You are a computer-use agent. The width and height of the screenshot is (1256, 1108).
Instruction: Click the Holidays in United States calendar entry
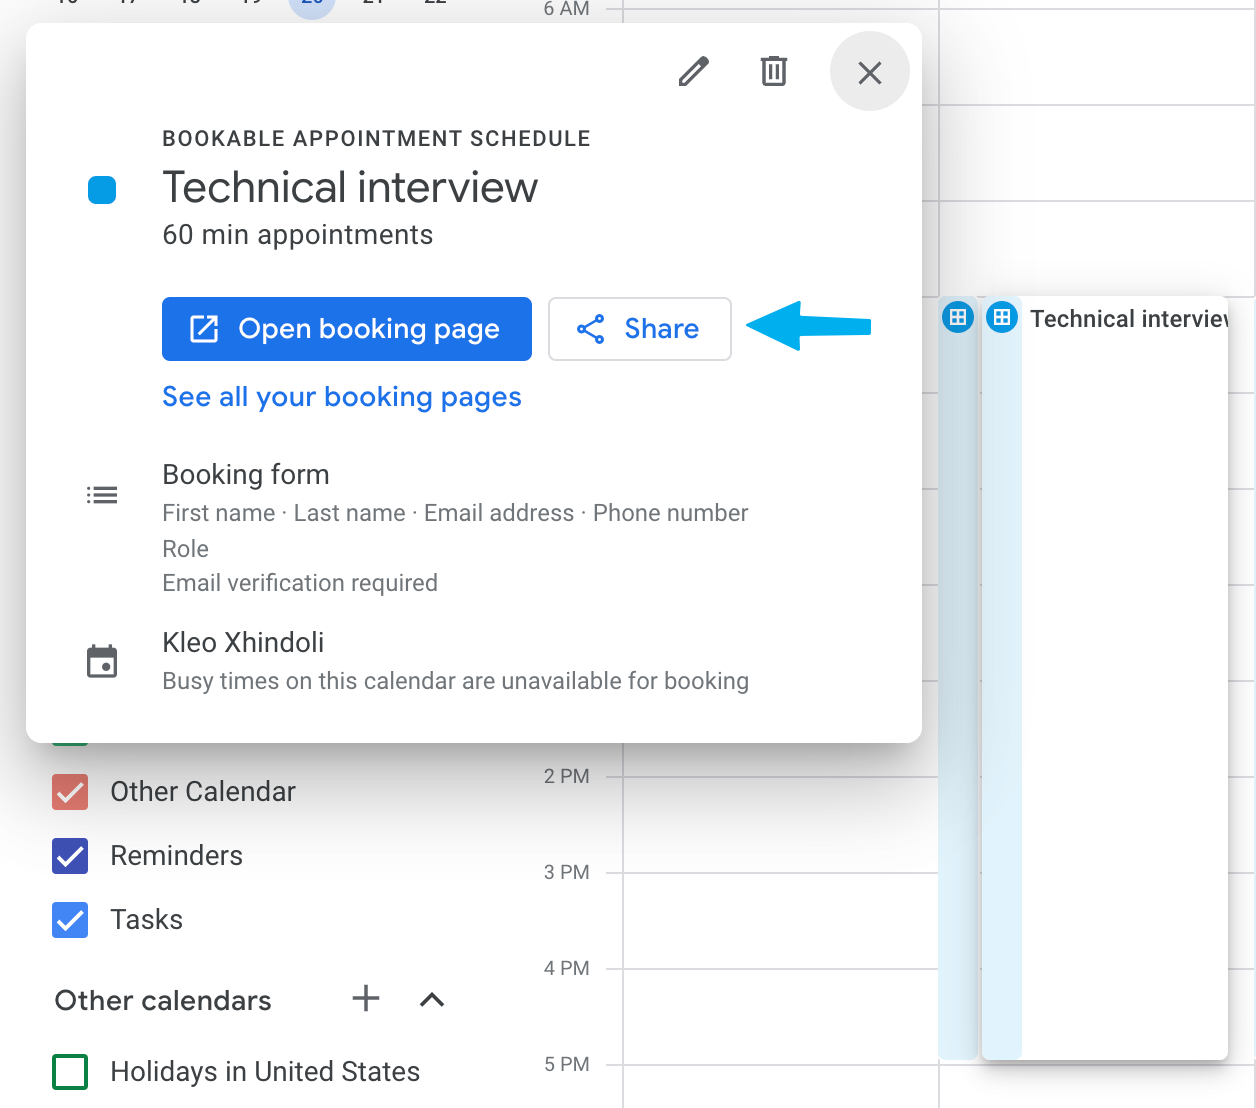(263, 1071)
